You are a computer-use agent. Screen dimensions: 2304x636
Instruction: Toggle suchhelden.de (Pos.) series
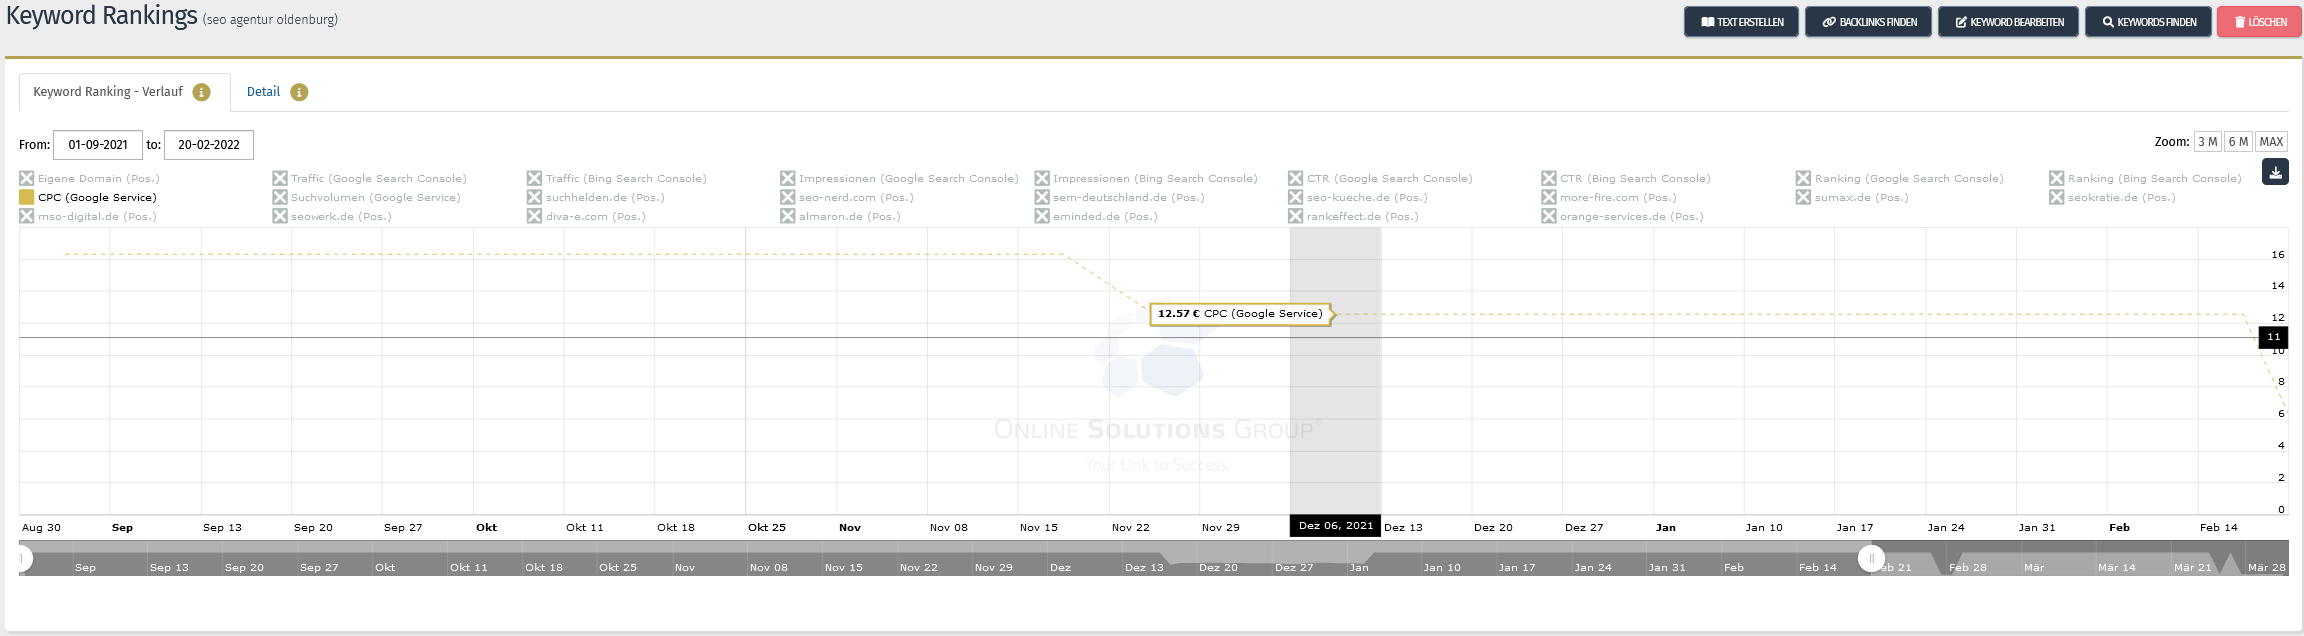[596, 198]
